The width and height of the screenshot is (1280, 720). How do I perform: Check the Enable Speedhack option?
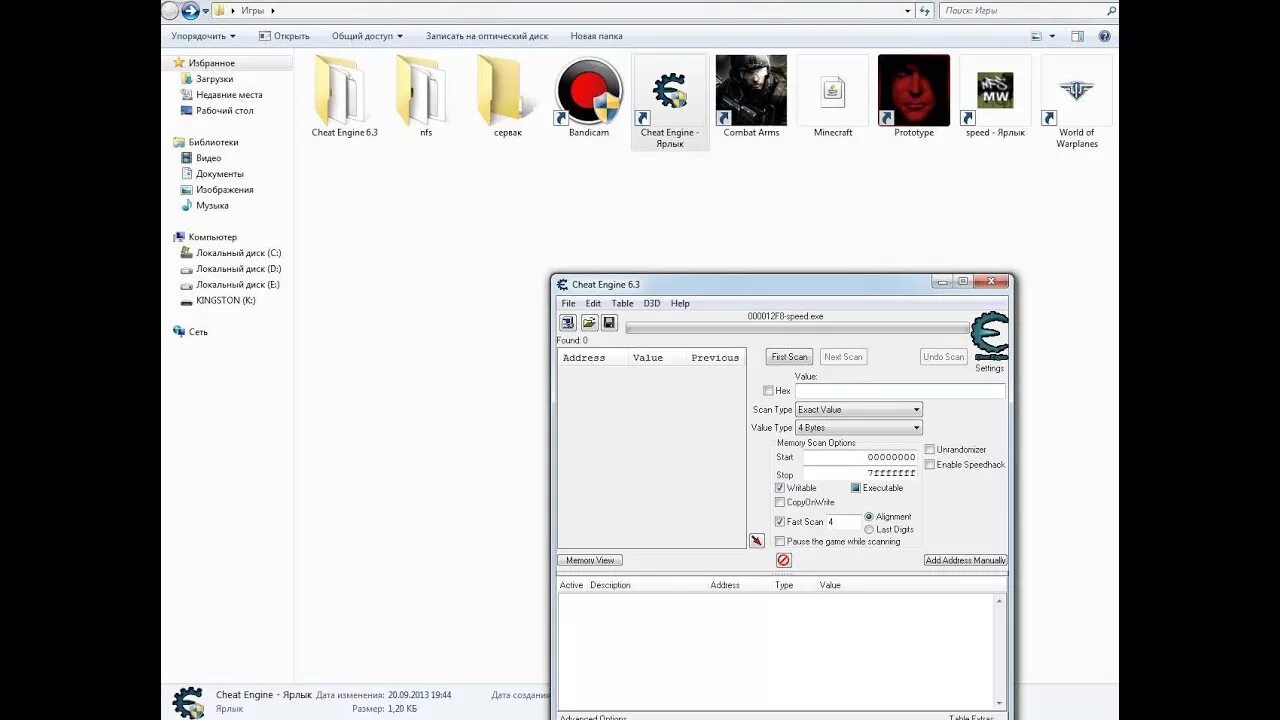coord(929,464)
